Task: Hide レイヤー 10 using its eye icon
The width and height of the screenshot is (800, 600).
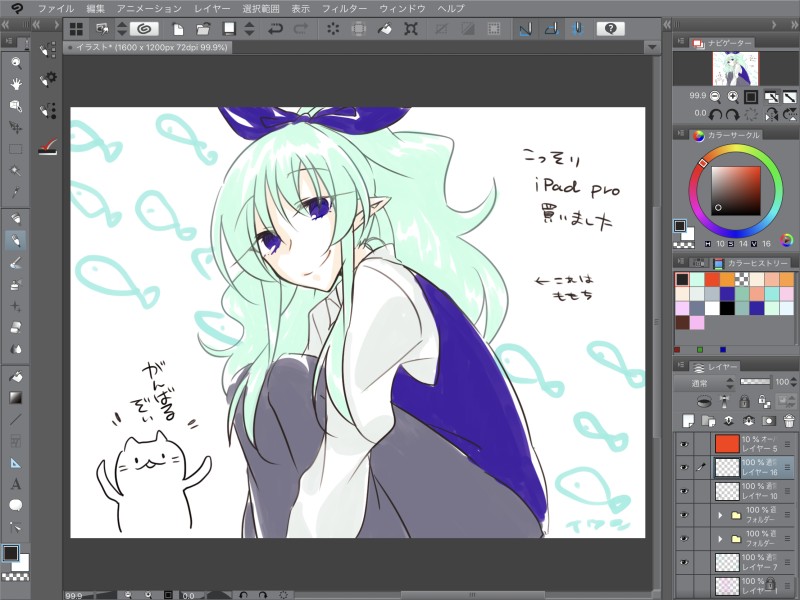Action: [x=684, y=491]
